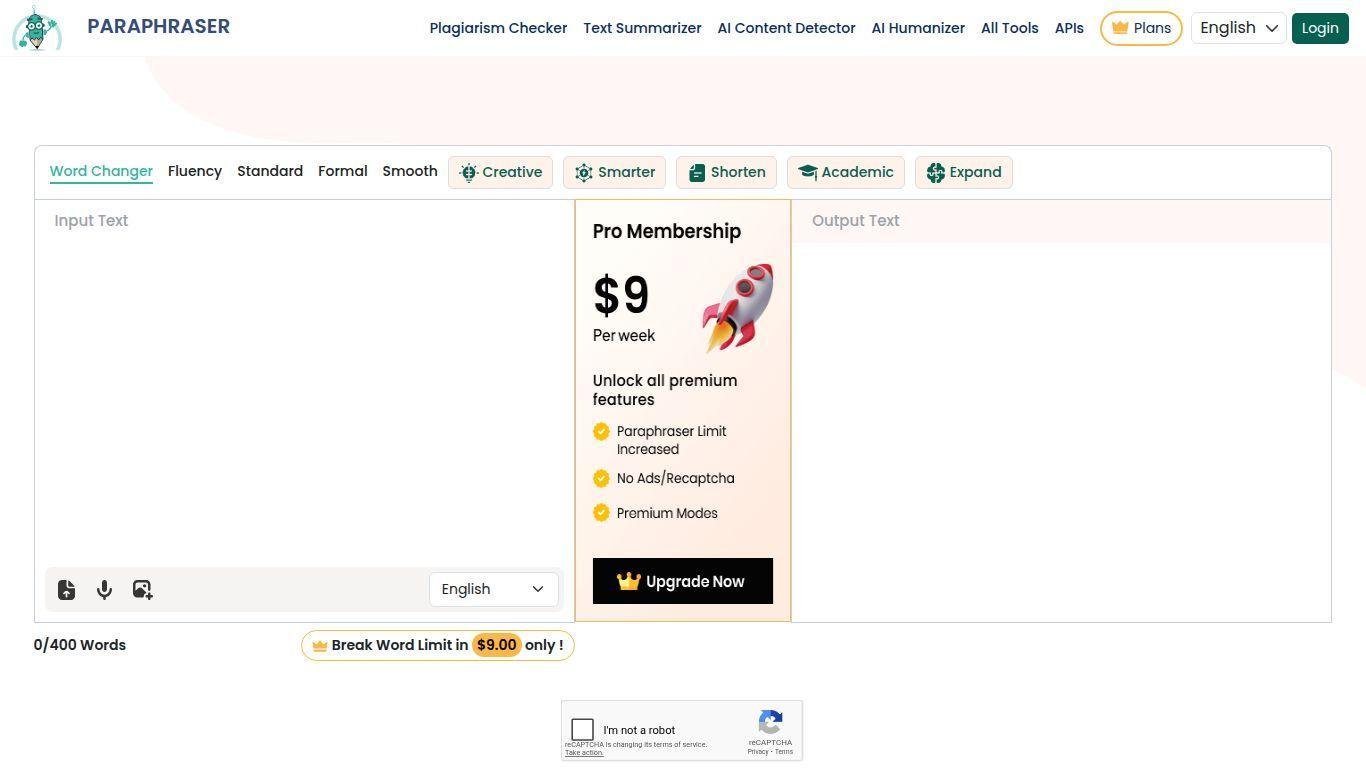Switch to the Fluency tab
Screen dimensions: 1366x768
(x=195, y=171)
